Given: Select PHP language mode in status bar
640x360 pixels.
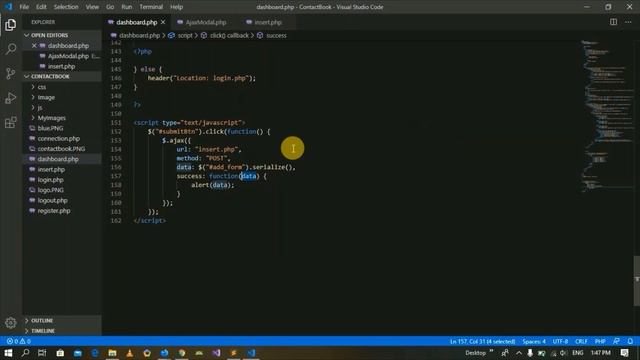Looking at the screenshot, I should [x=600, y=341].
